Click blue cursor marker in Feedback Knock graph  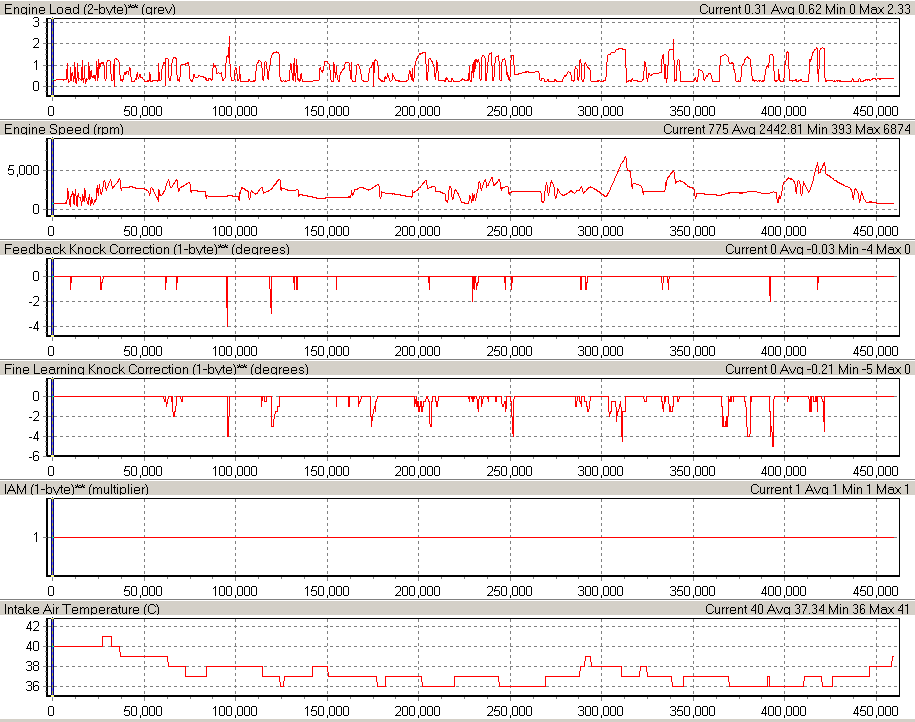pos(50,295)
